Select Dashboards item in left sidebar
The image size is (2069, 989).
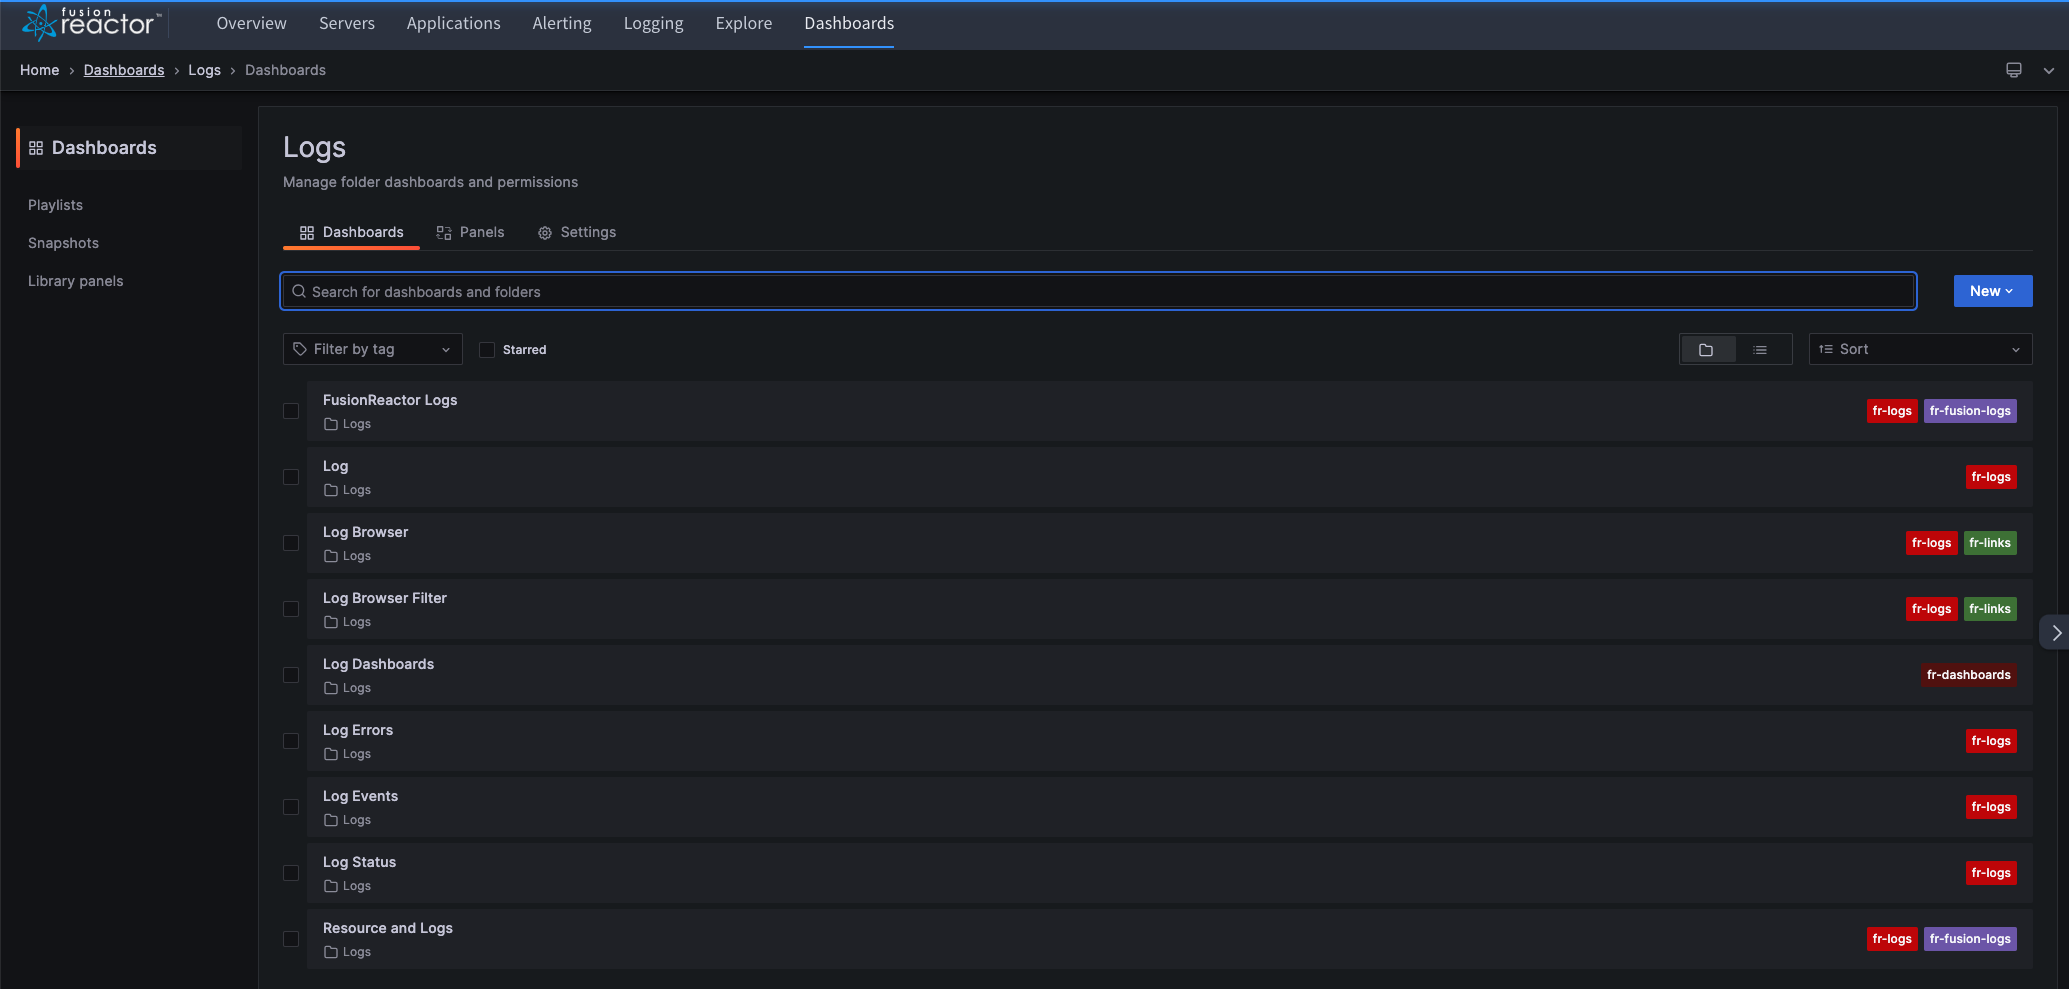(129, 148)
